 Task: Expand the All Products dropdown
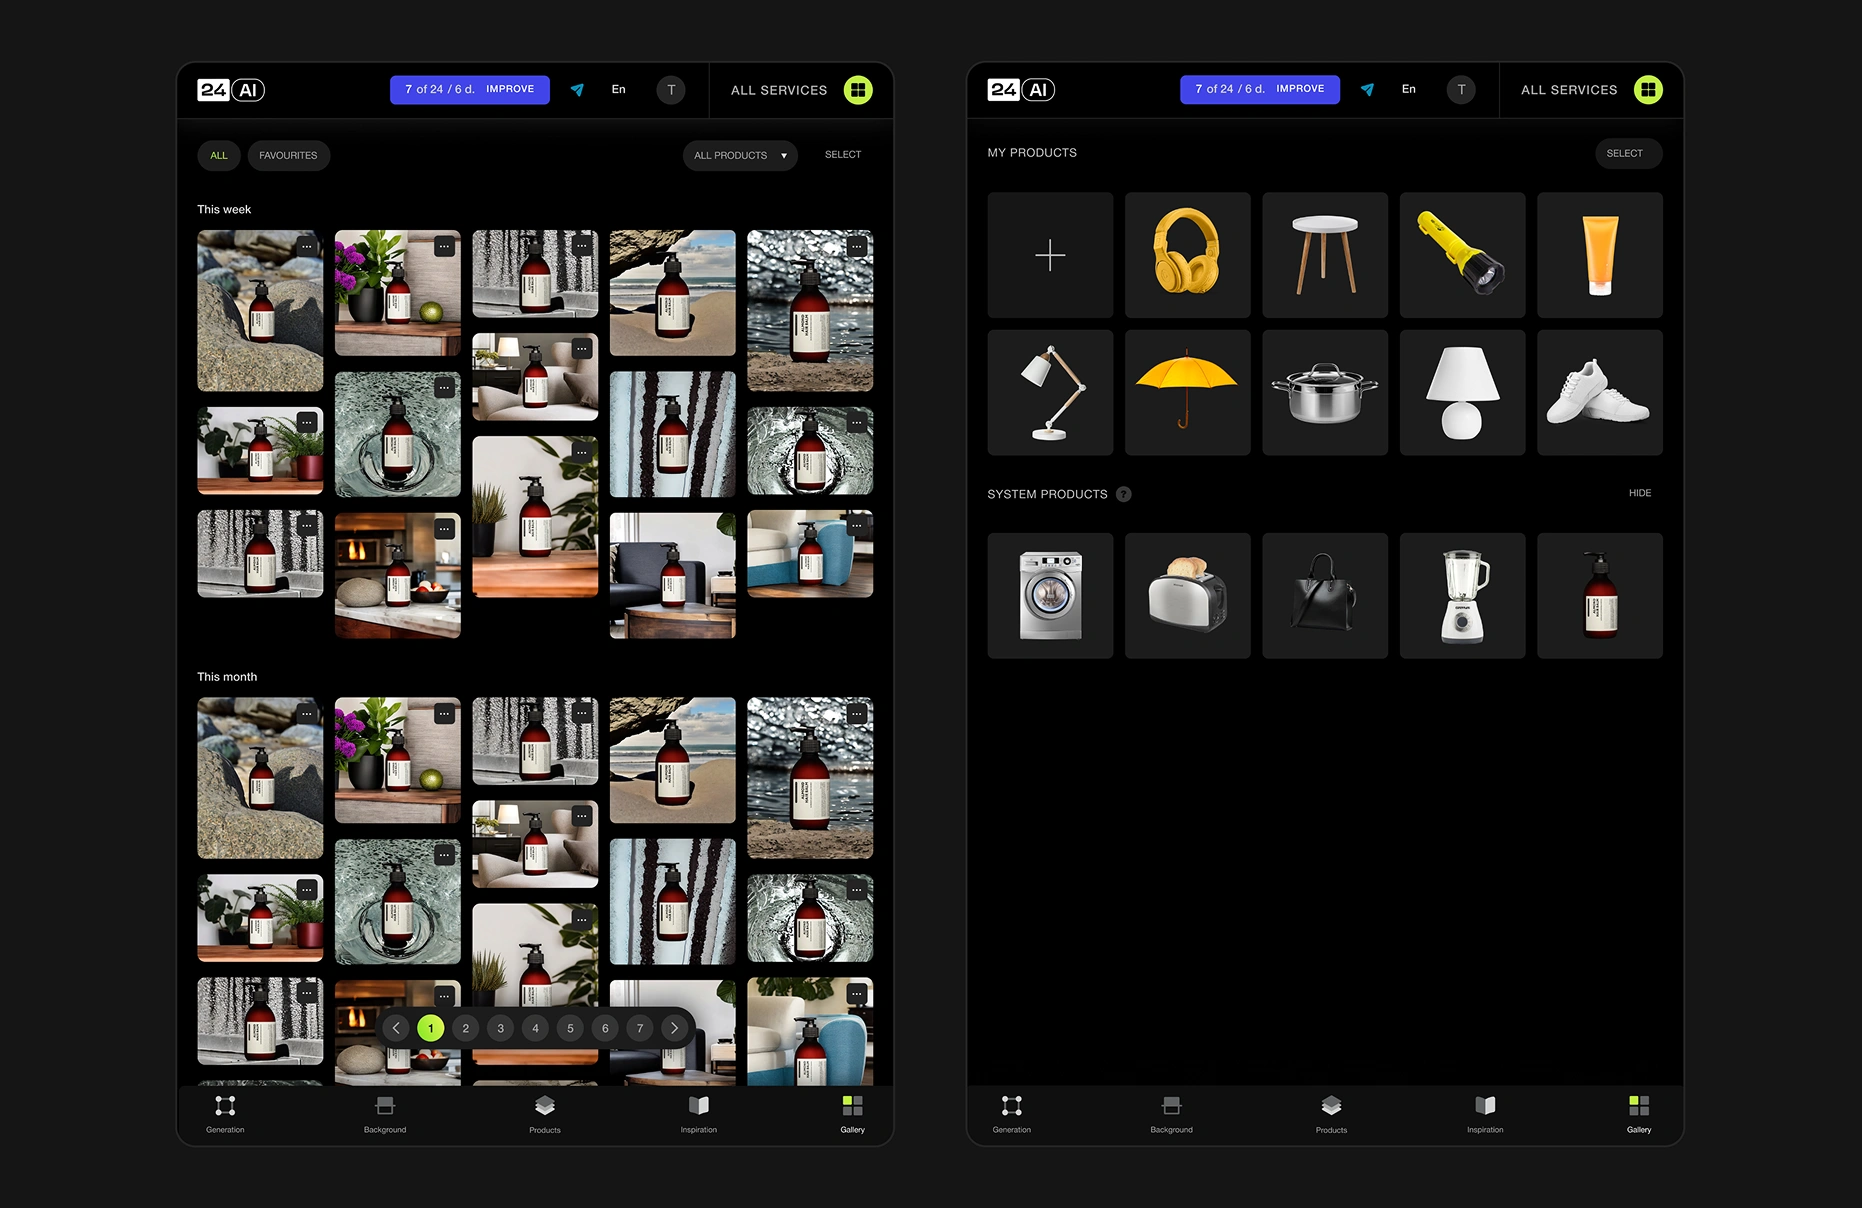pyautogui.click(x=740, y=155)
